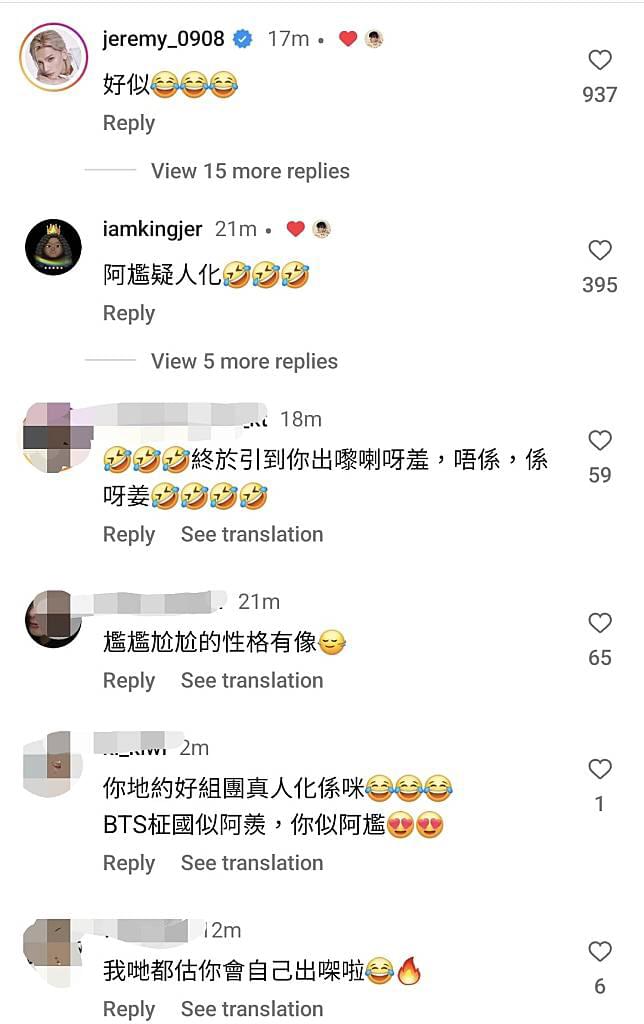The height and width of the screenshot is (1024, 644).
Task: Like jeremy_0908's comment with 937 likes
Action: point(600,60)
